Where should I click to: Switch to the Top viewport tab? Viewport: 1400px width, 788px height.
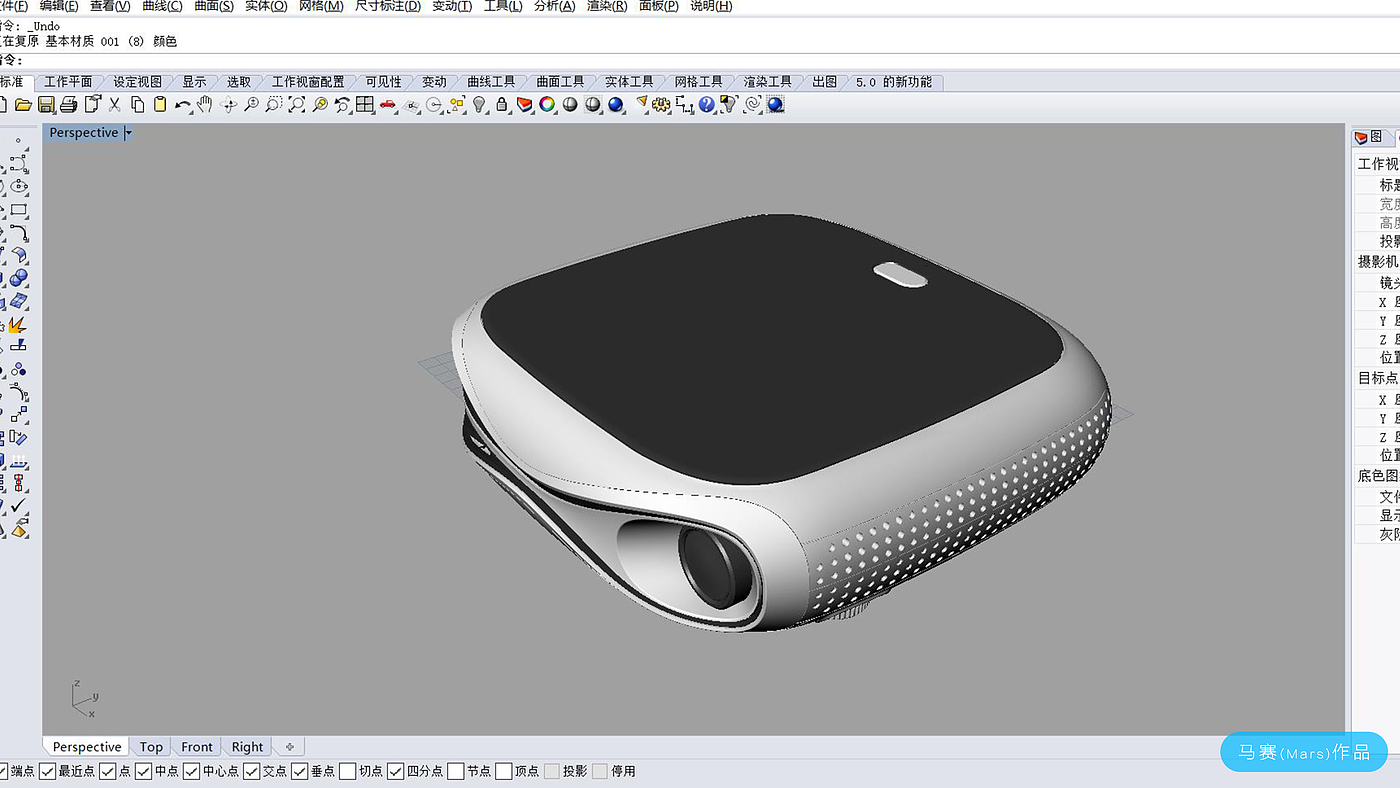[151, 747]
